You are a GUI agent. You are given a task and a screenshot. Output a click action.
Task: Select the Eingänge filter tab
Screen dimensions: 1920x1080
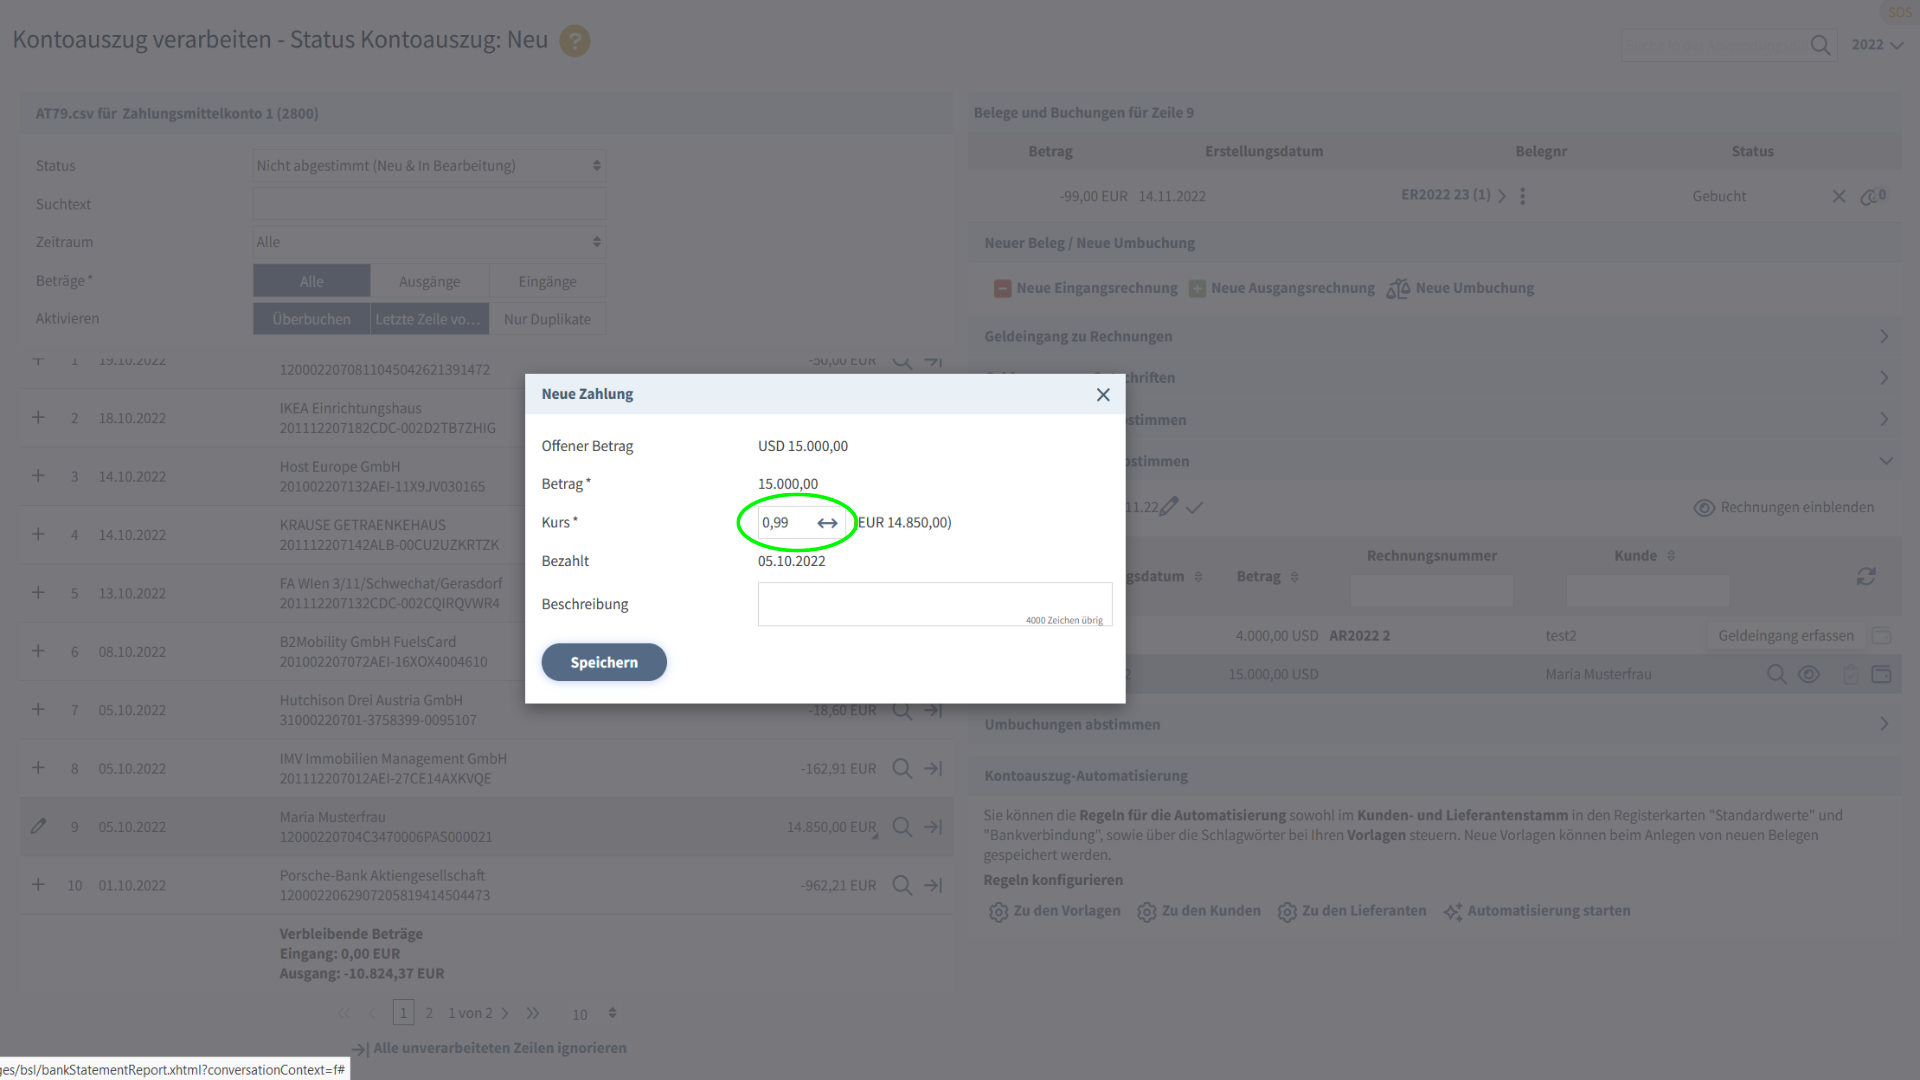point(547,281)
